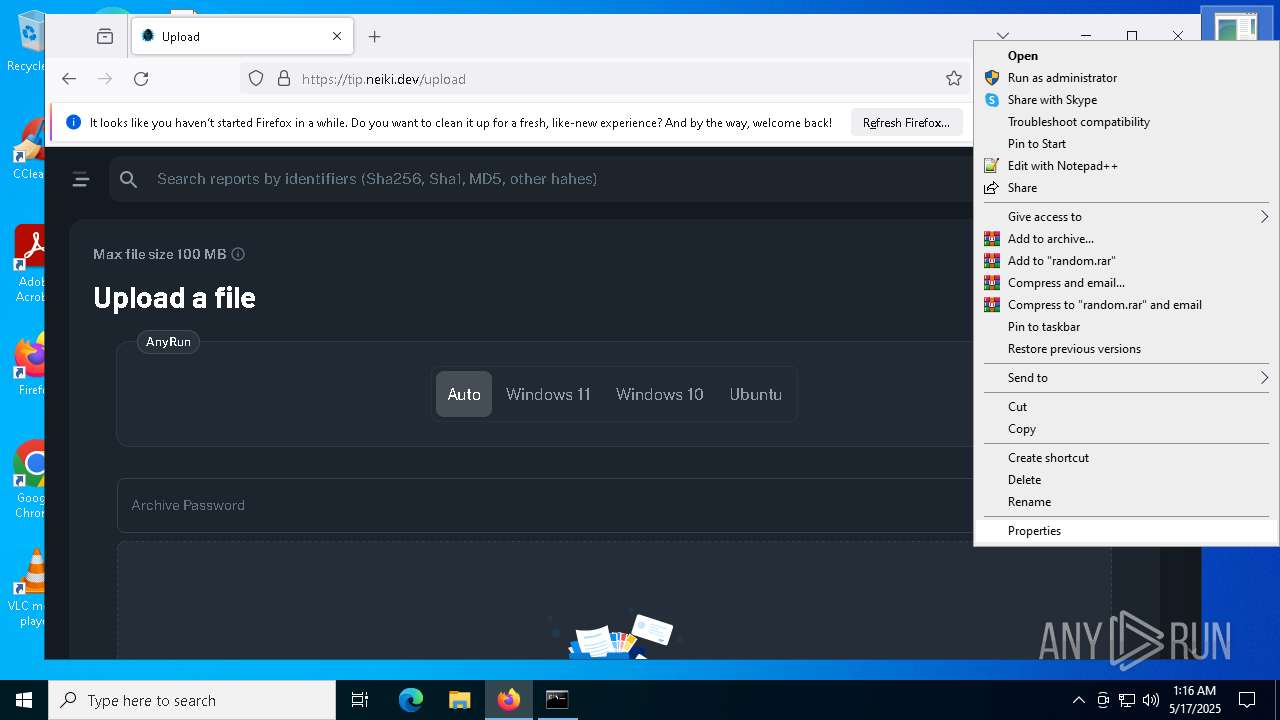Choose Rename from context menu

tap(1126, 502)
